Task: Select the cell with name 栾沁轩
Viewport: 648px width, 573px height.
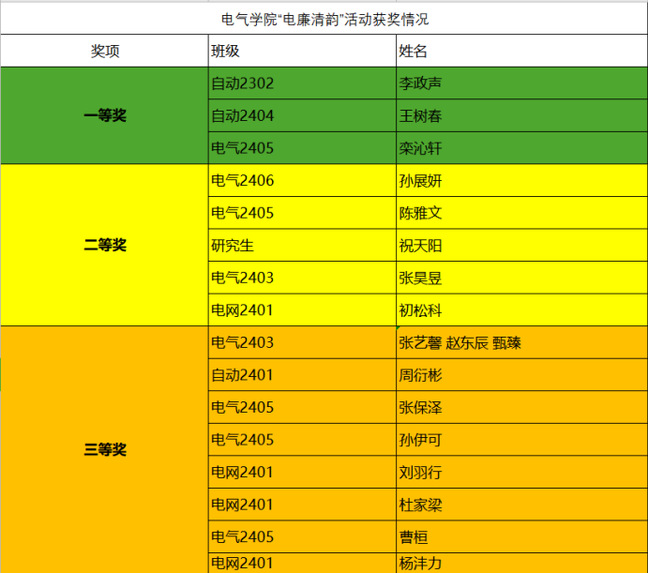Action: (x=520, y=148)
